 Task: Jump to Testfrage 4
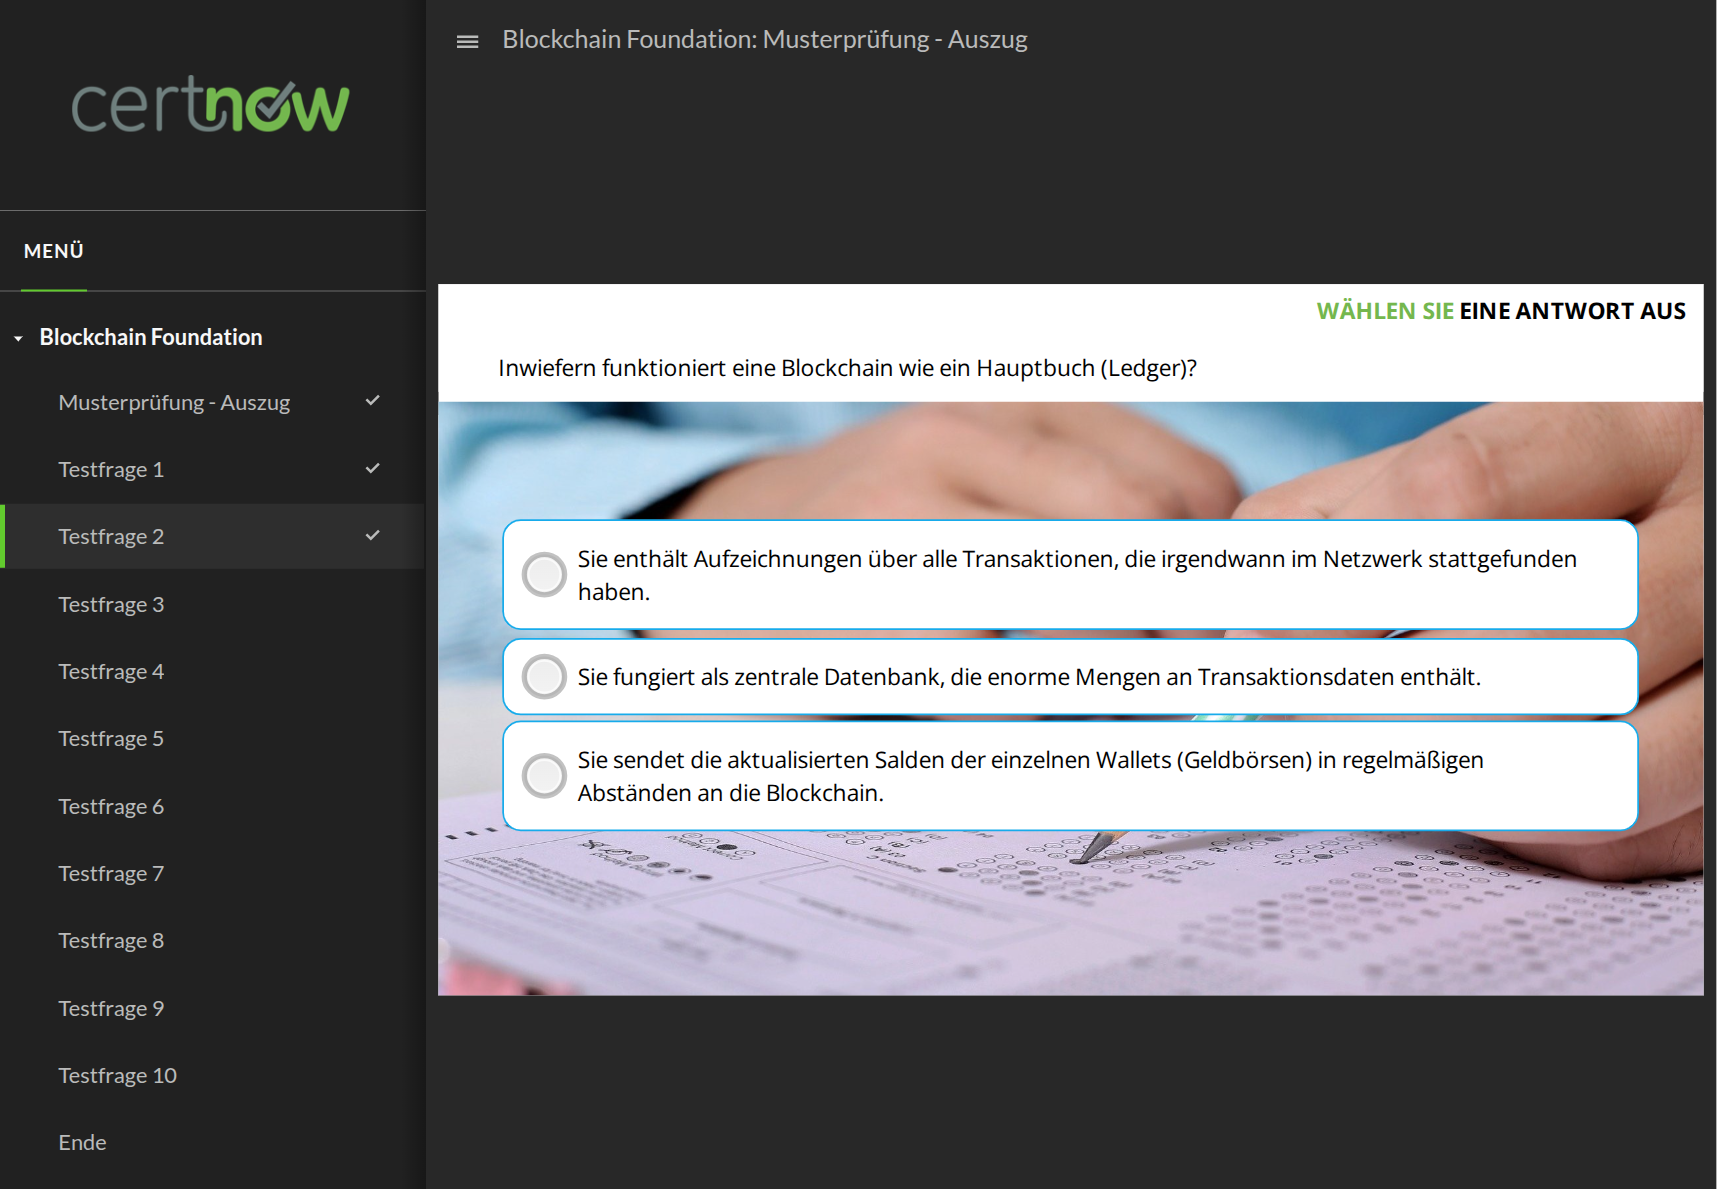[x=111, y=672]
